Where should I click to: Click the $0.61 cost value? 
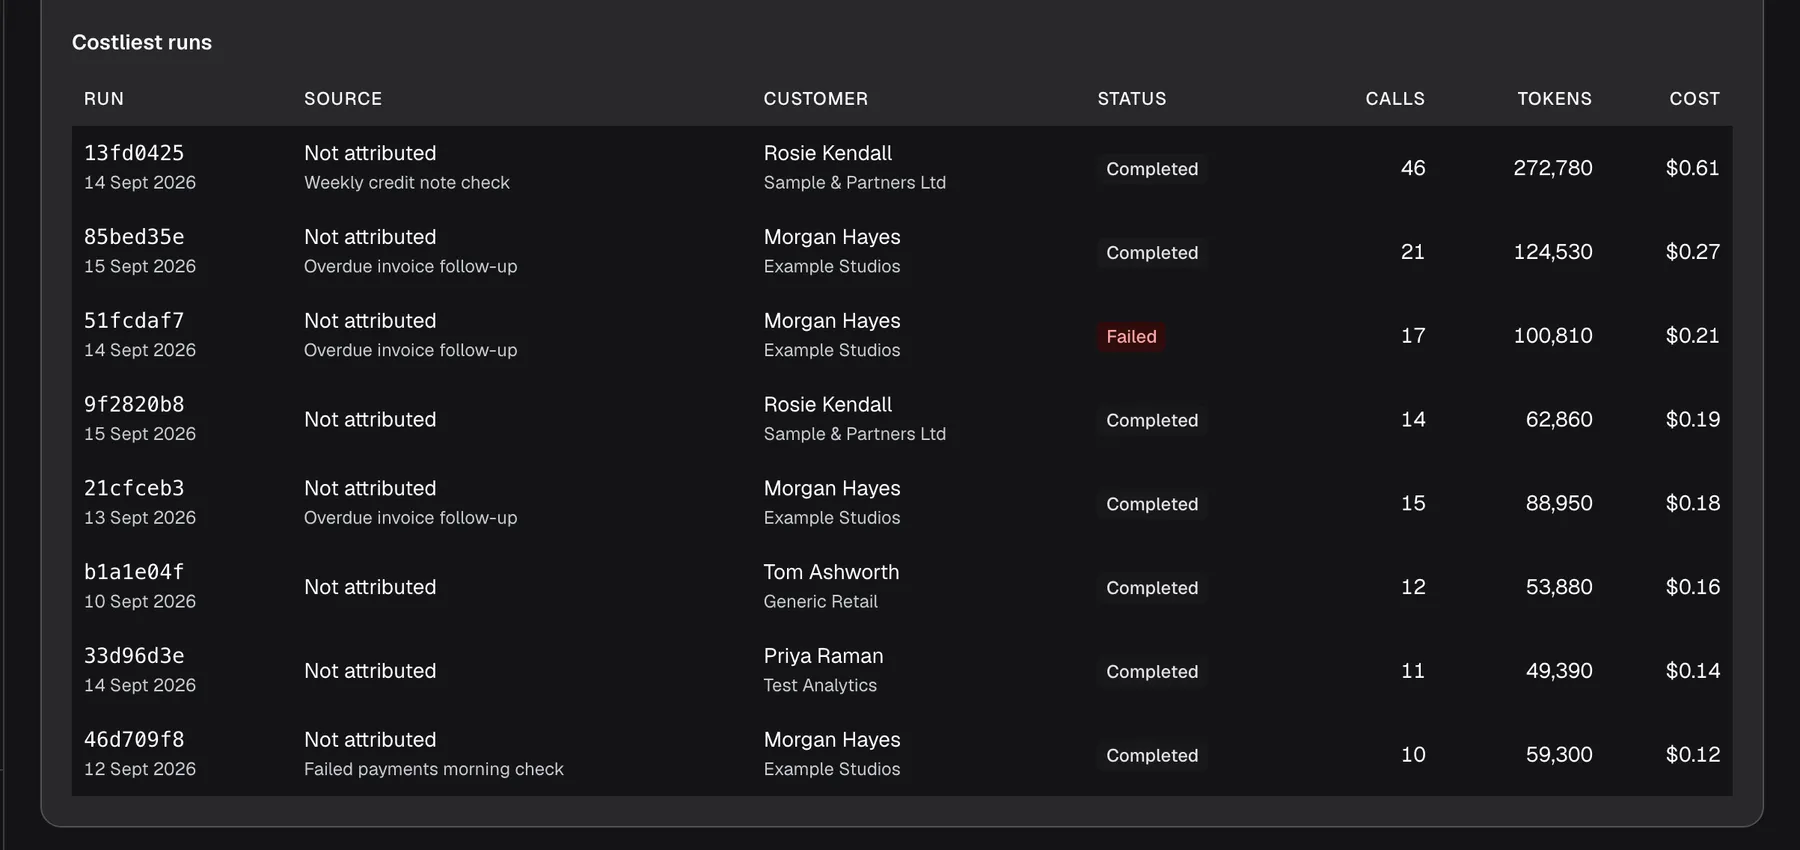point(1693,168)
